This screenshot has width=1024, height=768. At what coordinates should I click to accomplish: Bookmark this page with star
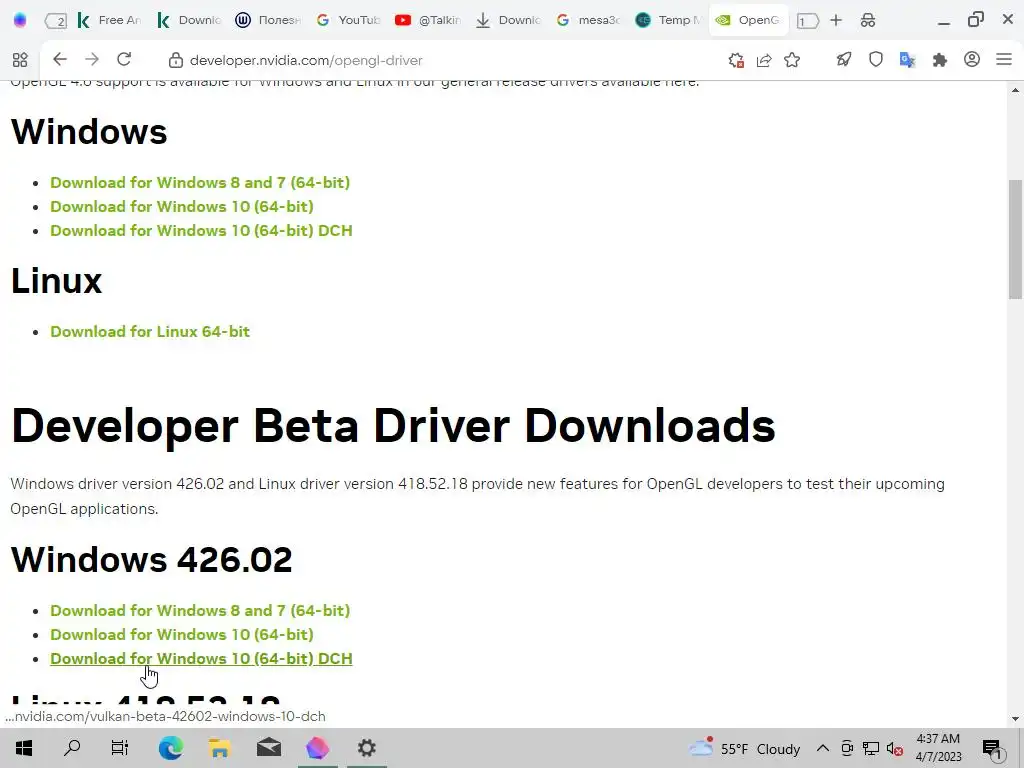tap(792, 60)
